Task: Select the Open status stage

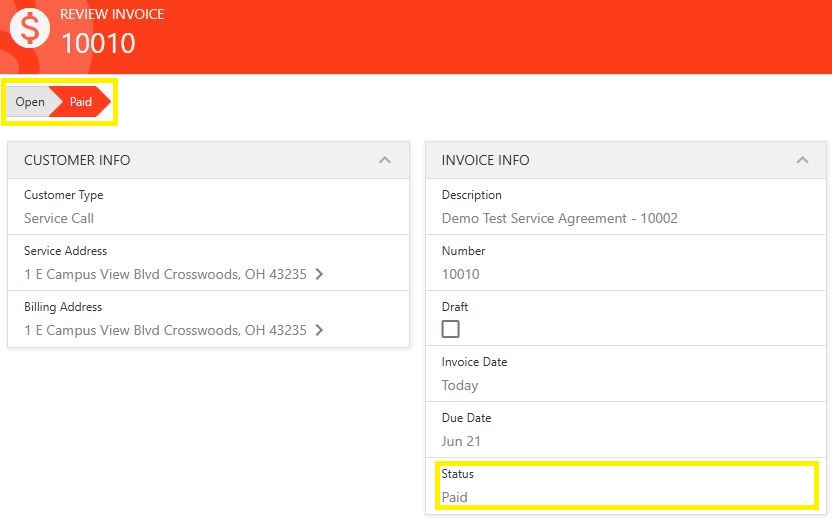Action: pyautogui.click(x=30, y=102)
